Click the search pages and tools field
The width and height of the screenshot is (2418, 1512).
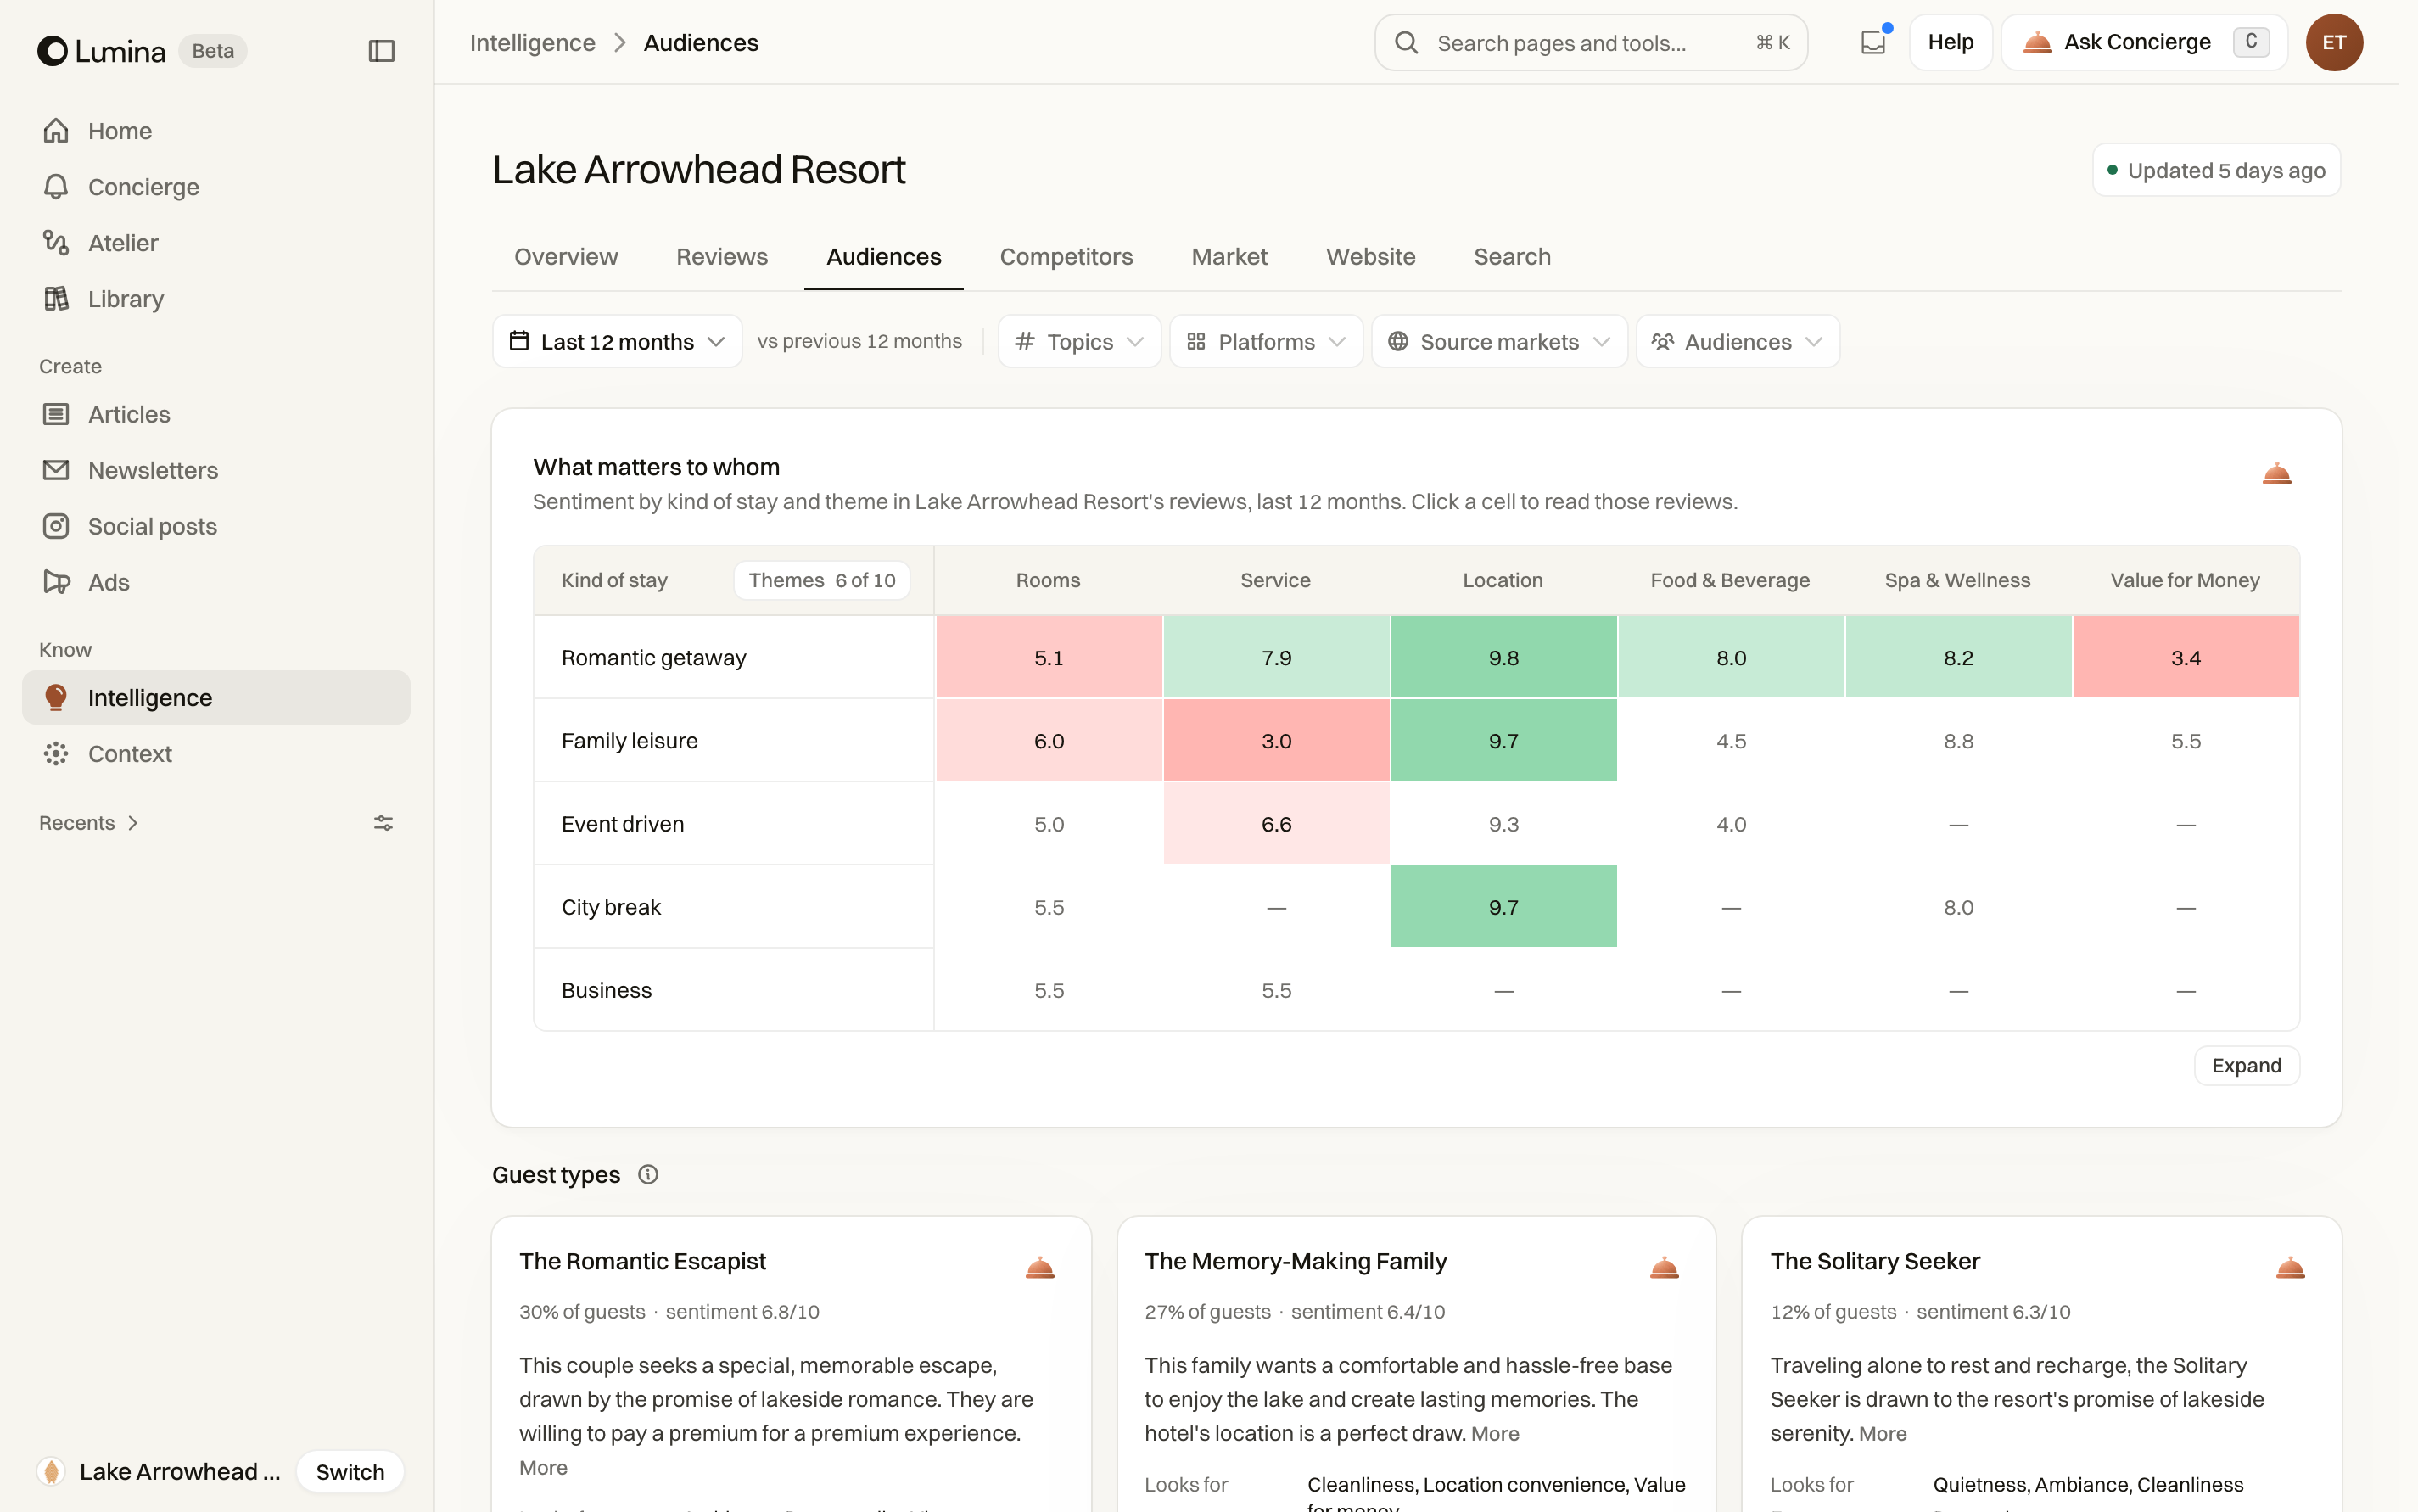click(x=1590, y=42)
